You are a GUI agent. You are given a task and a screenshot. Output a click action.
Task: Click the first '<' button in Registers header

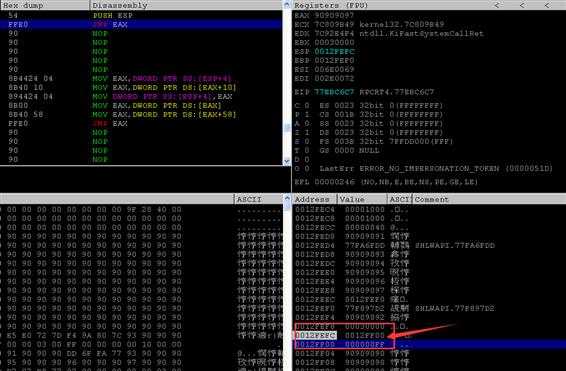497,5
